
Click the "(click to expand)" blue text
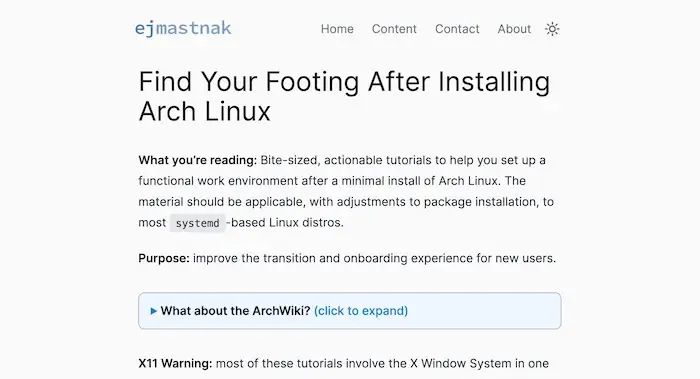[x=361, y=311]
